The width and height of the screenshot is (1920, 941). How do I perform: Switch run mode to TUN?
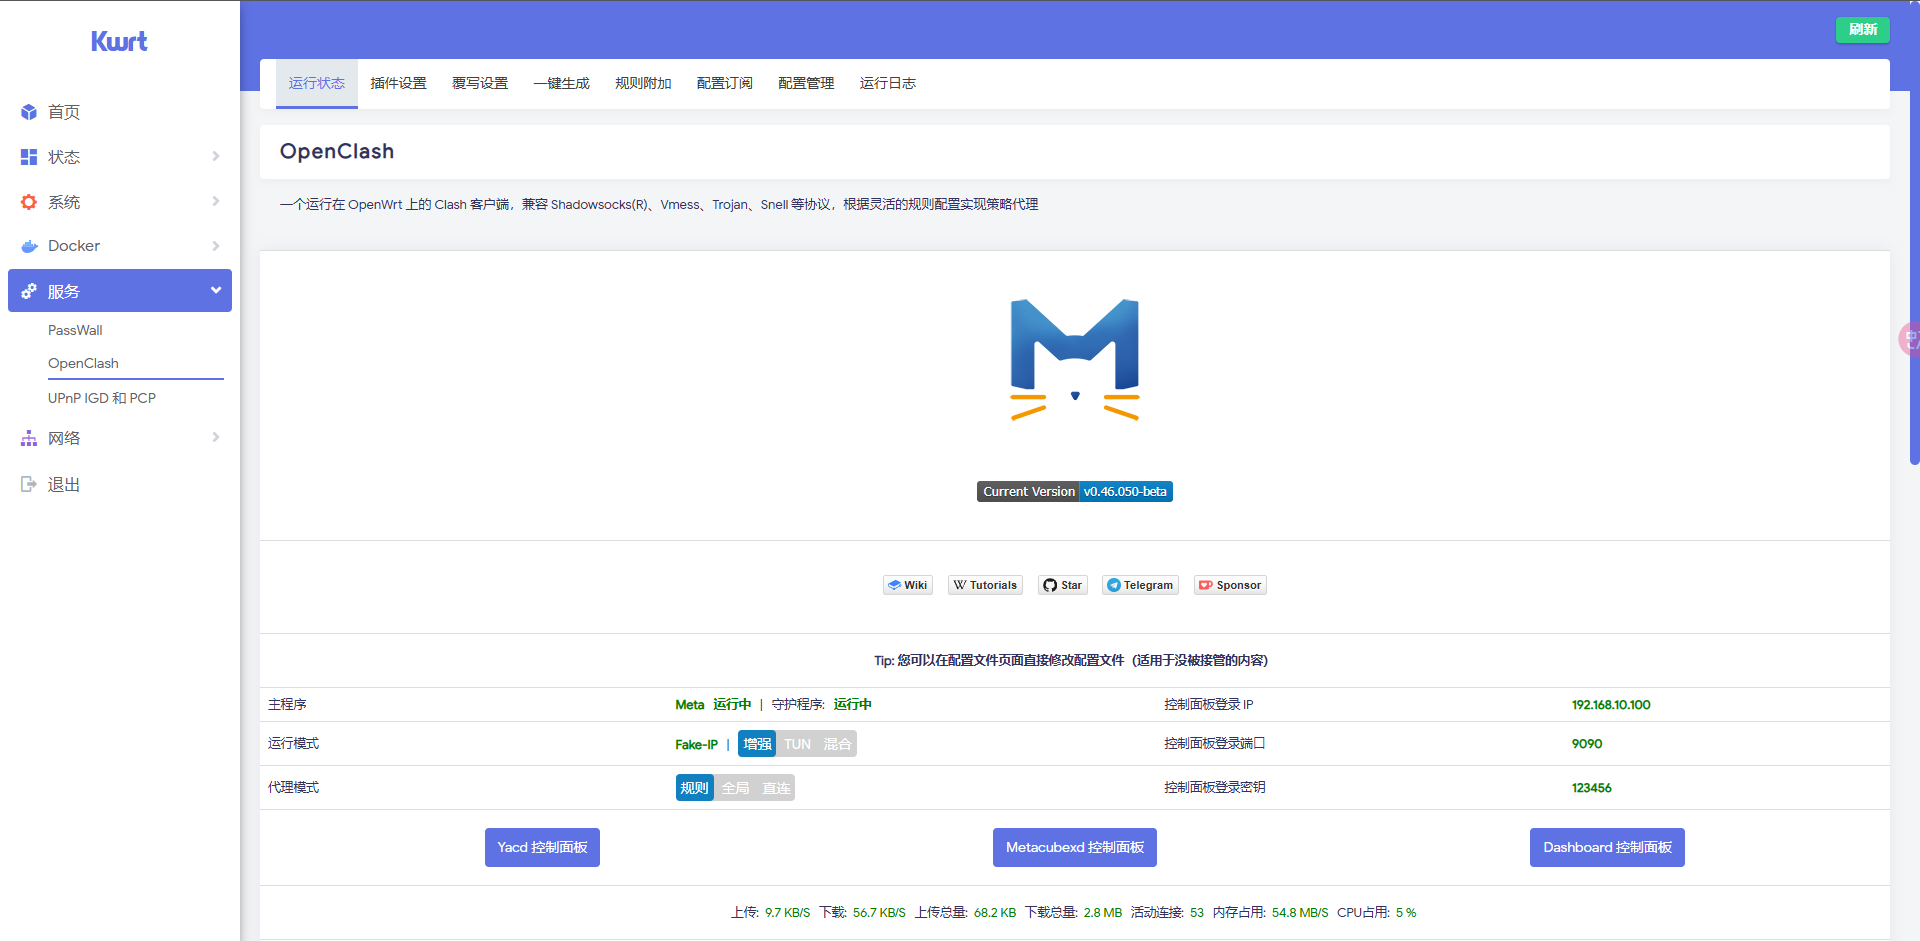pyautogui.click(x=797, y=744)
